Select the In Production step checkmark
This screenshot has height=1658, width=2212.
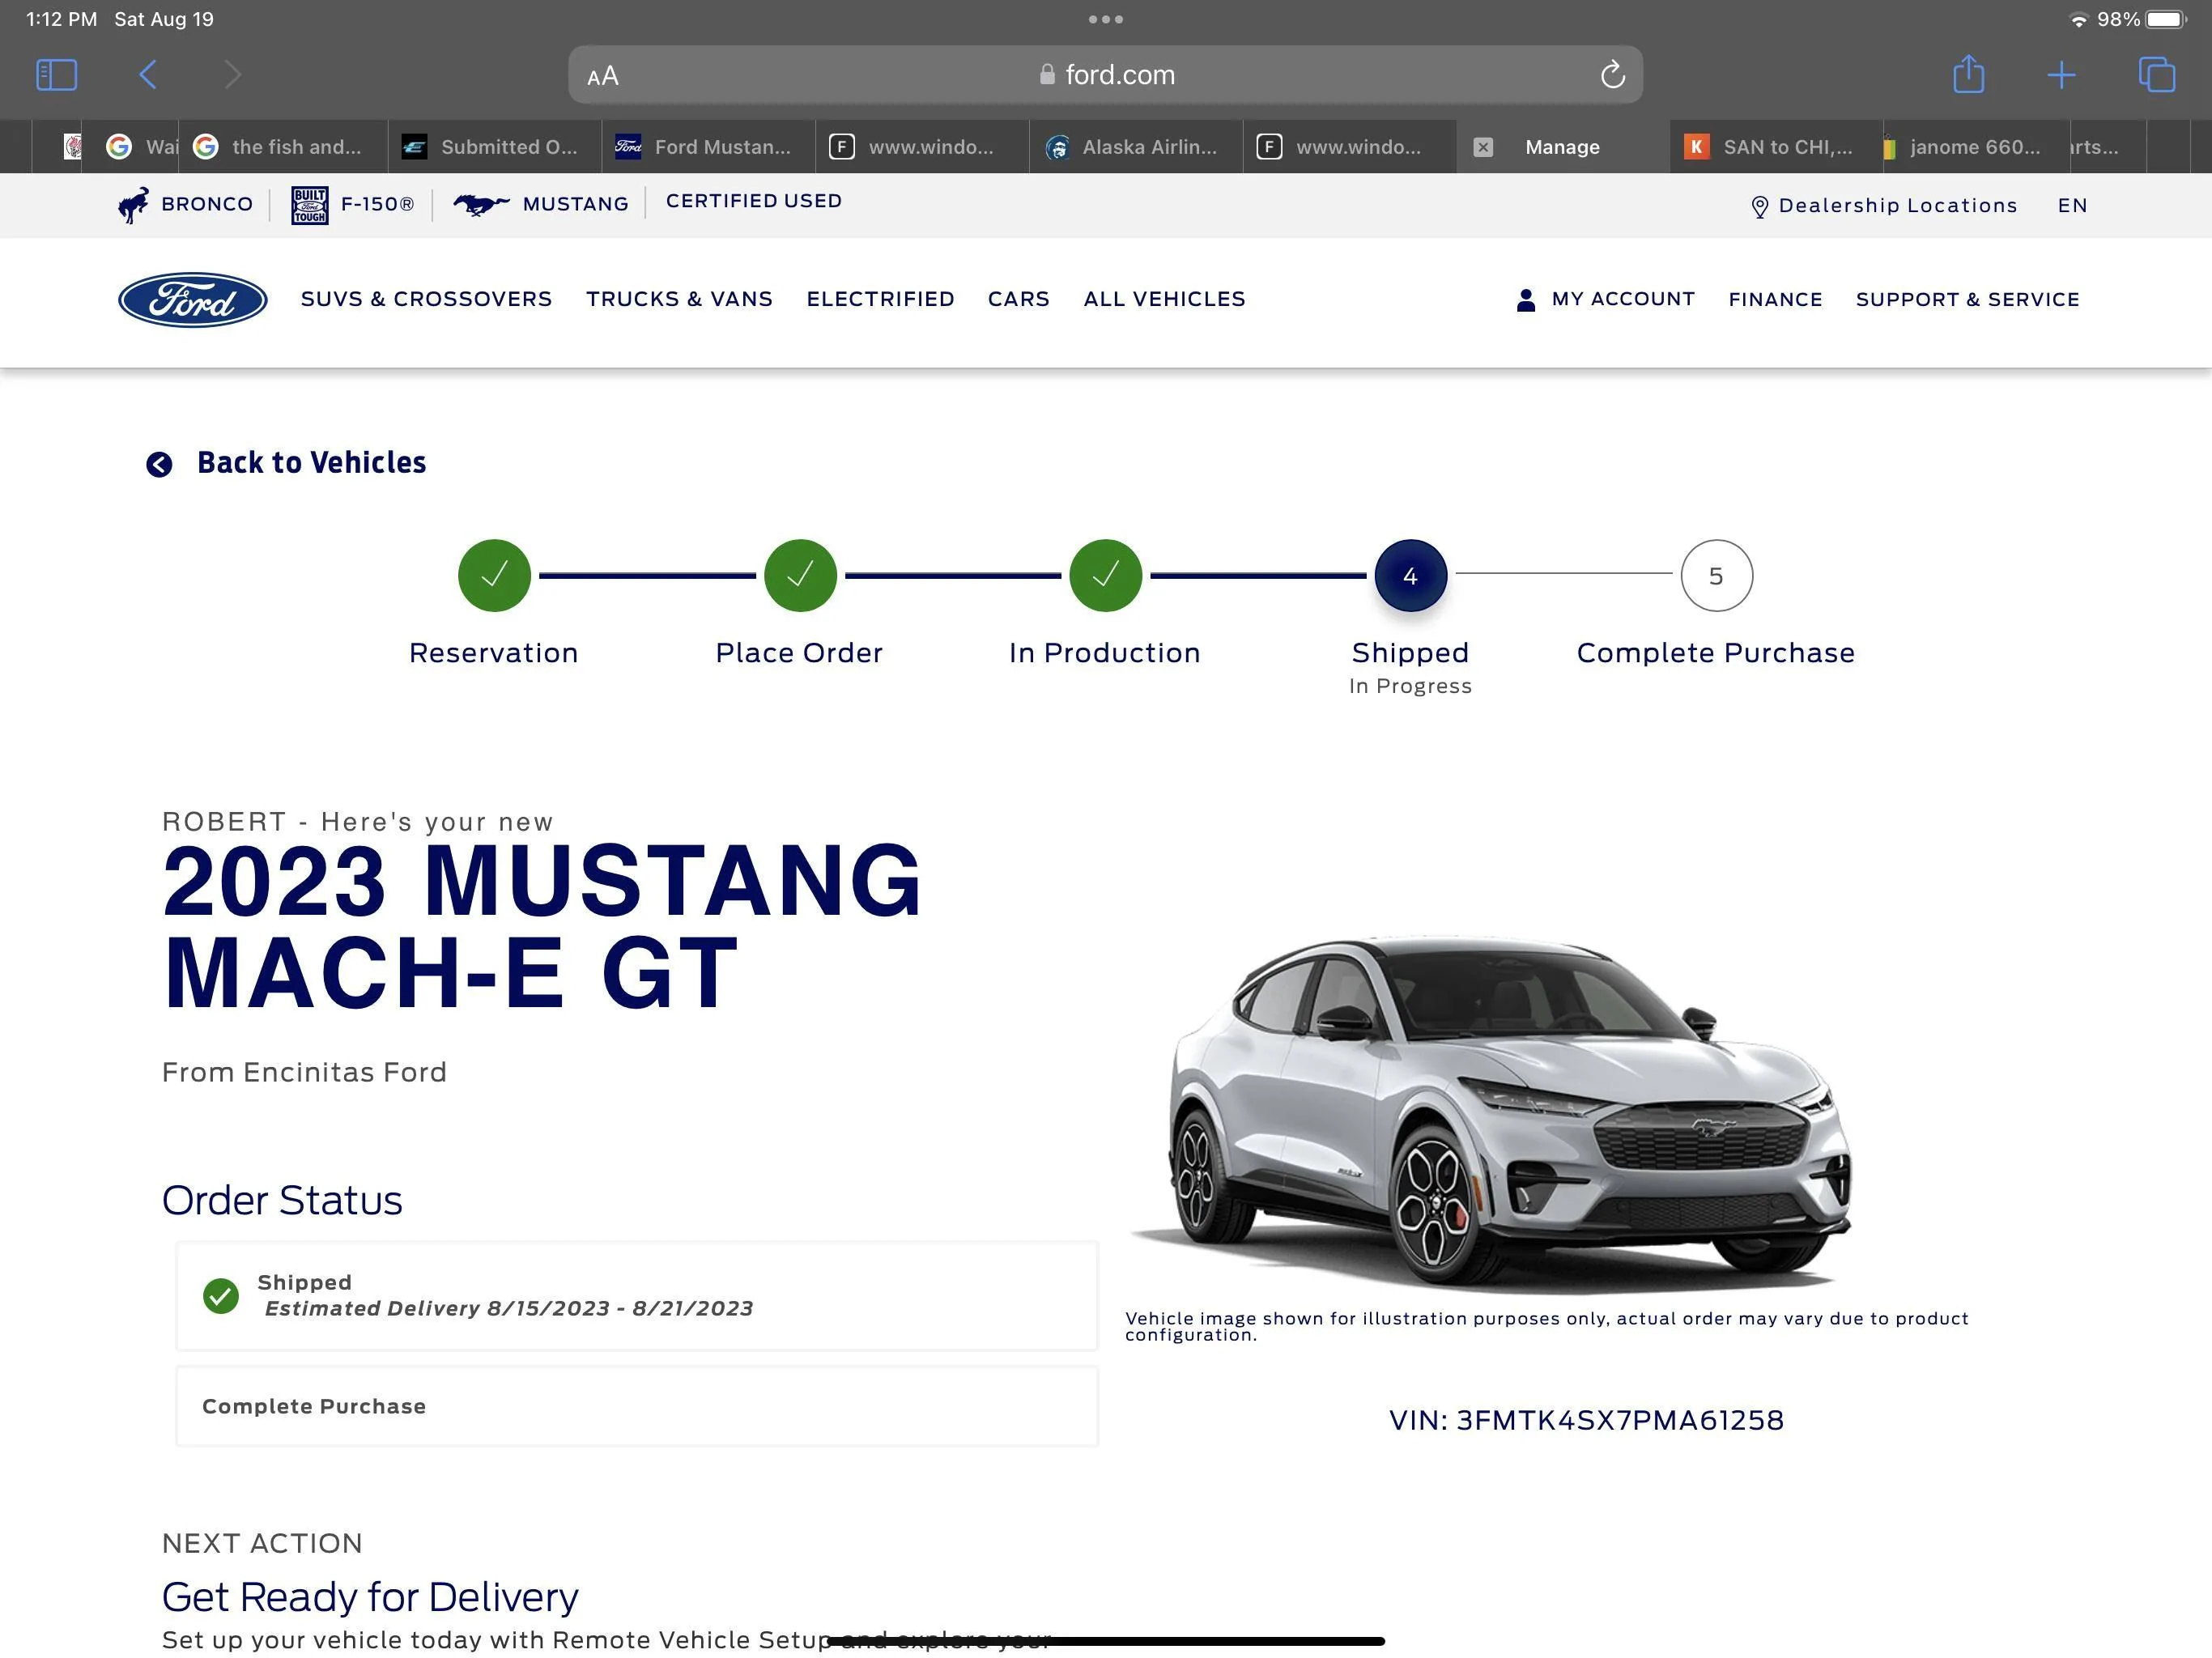pos(1105,576)
